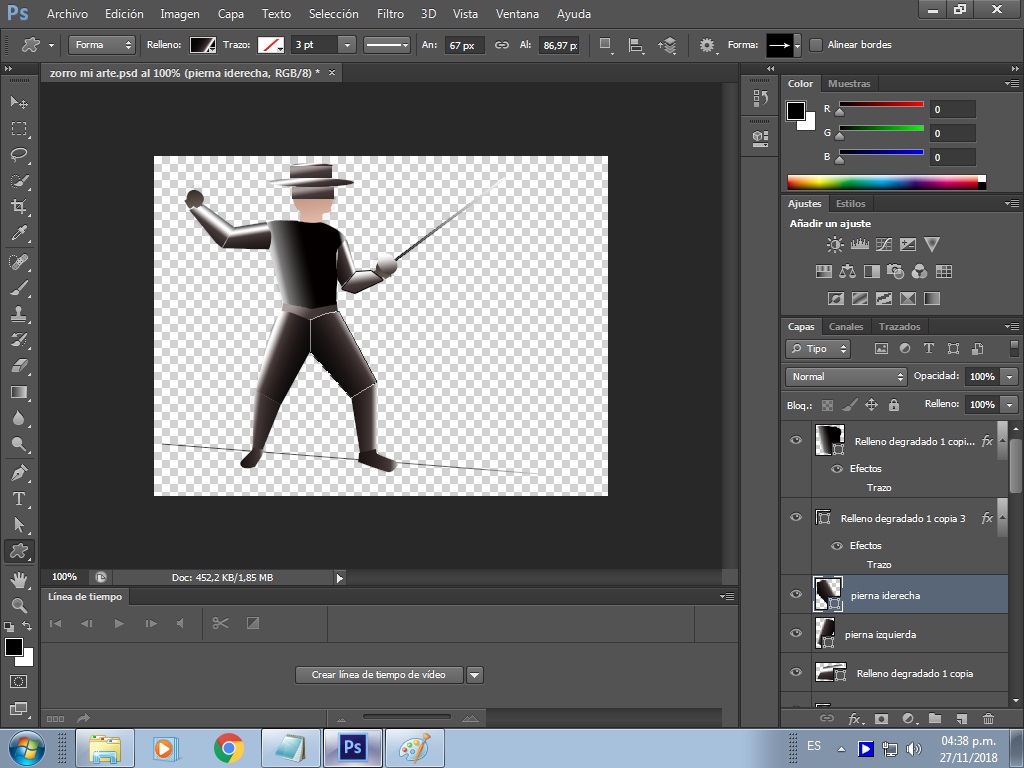The height and width of the screenshot is (768, 1024).
Task: Open the Forma tool mode dropdown
Action: (102, 45)
